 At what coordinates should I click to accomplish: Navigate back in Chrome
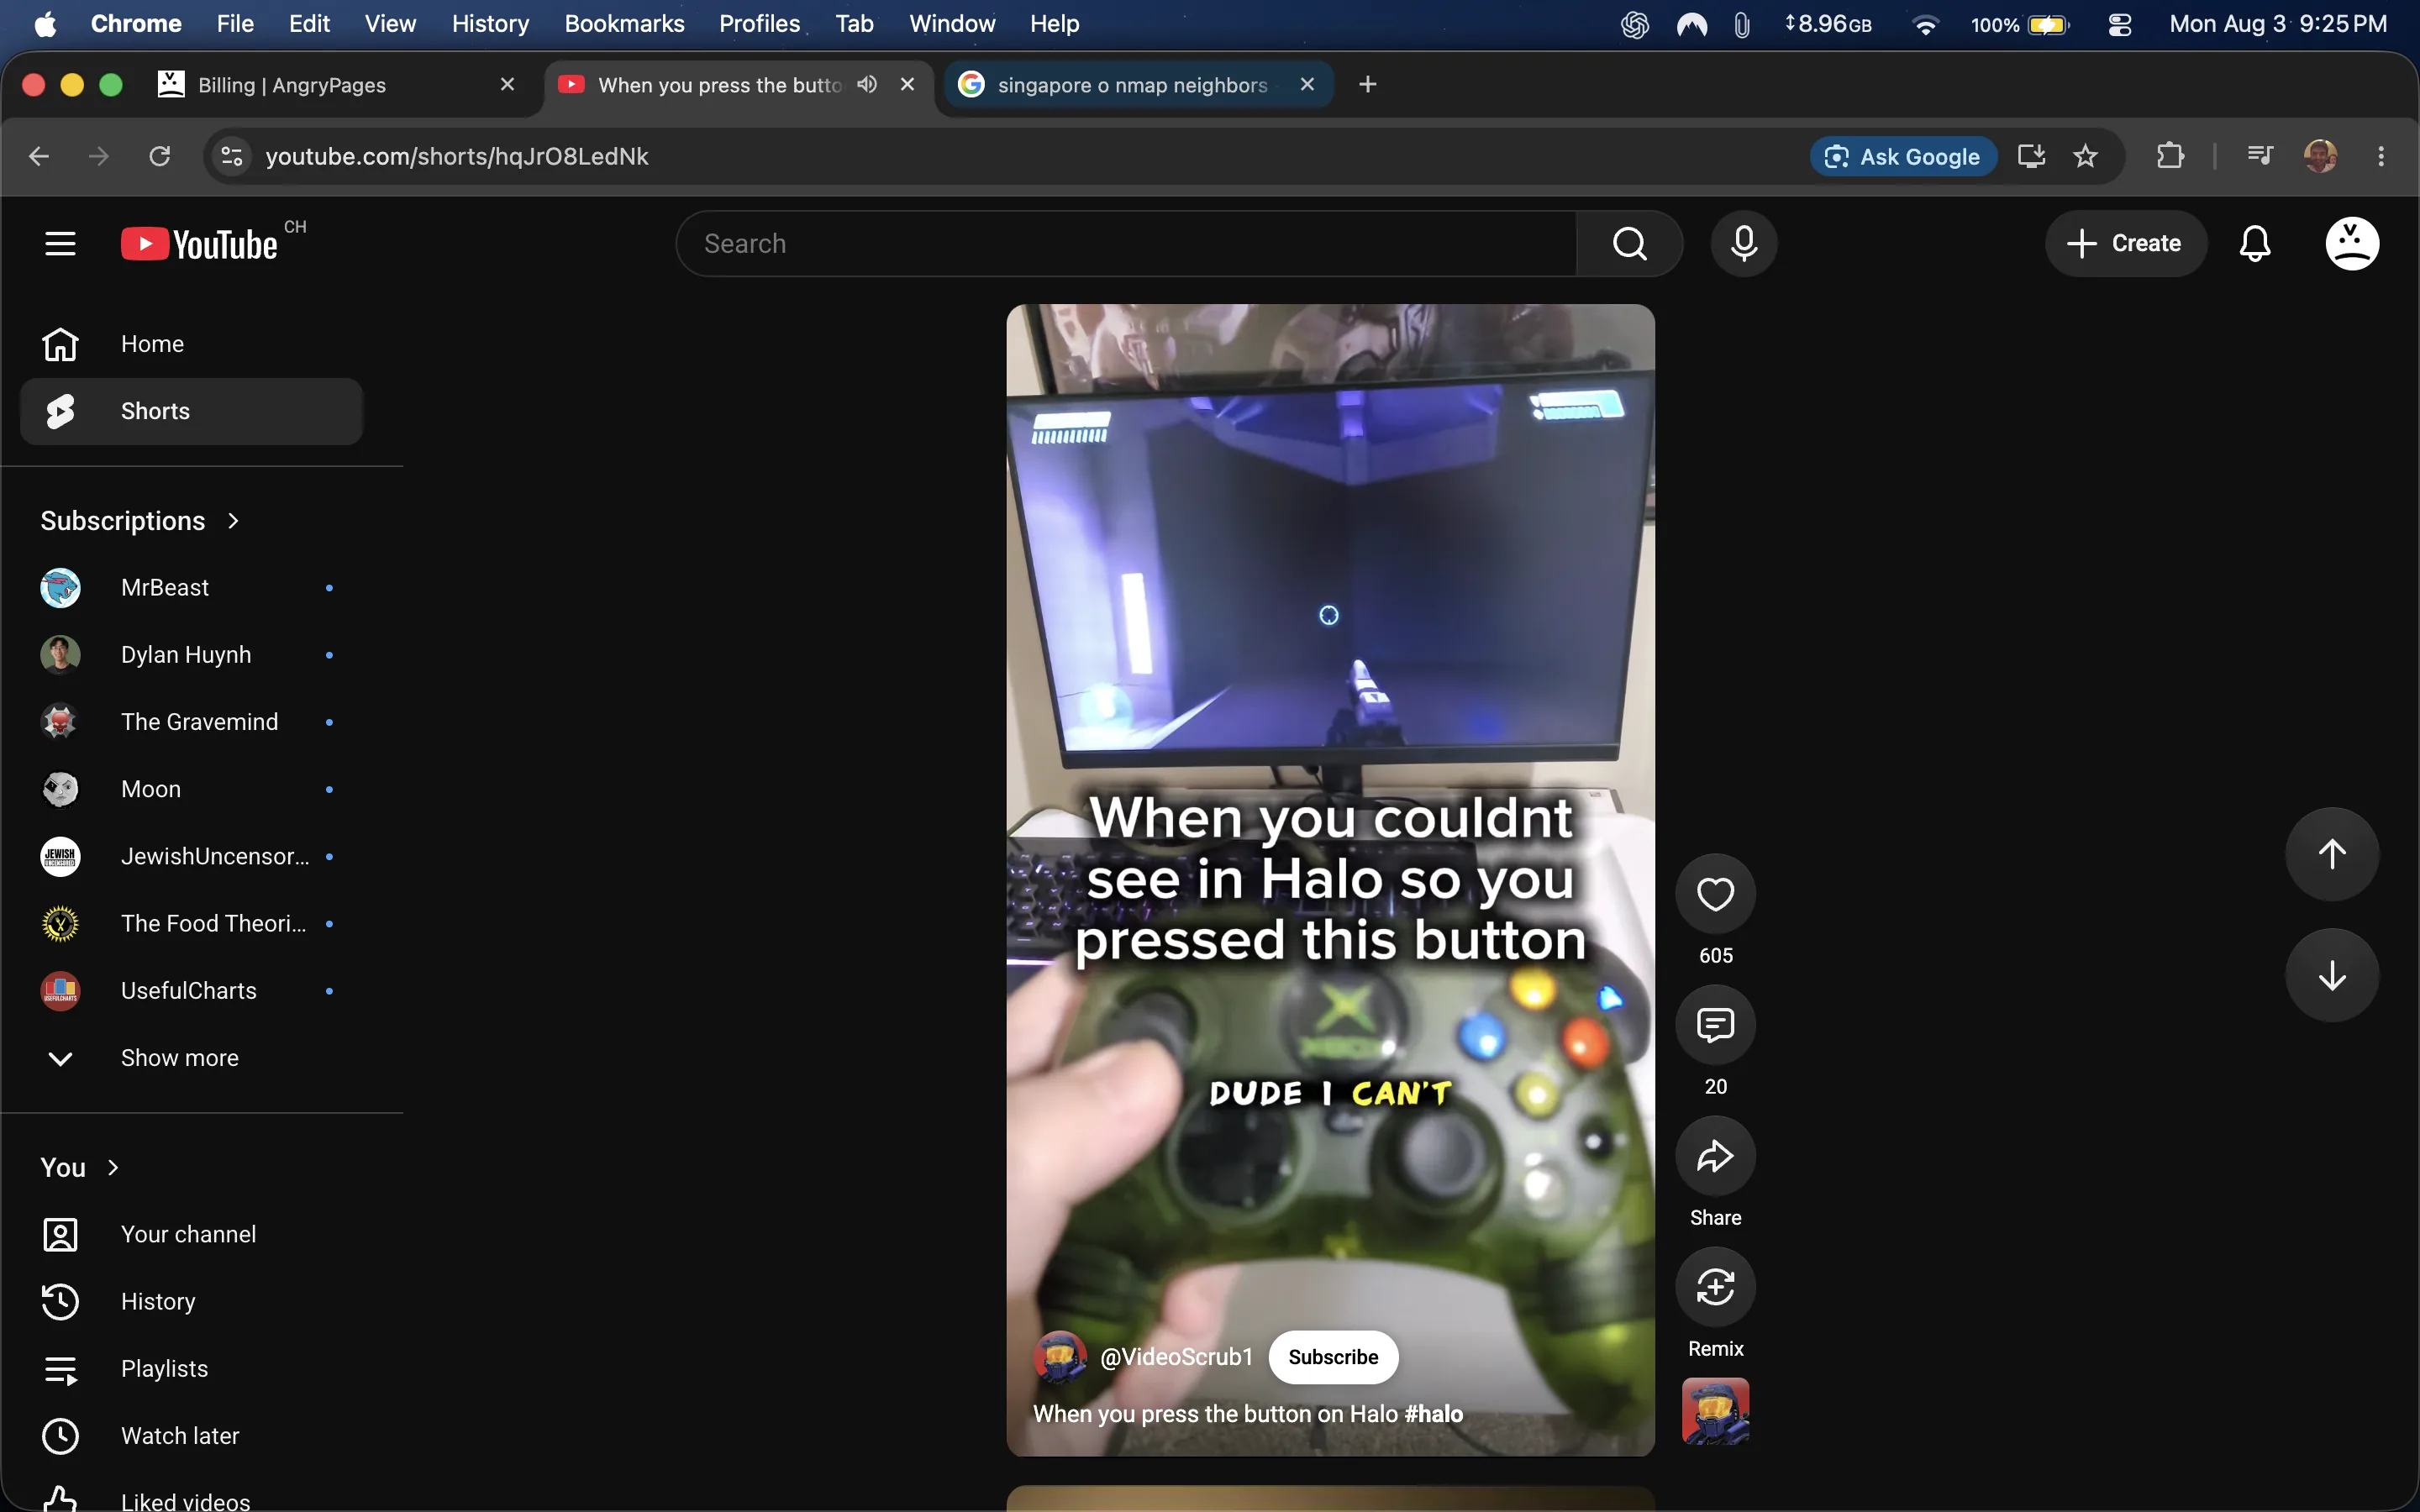click(39, 156)
